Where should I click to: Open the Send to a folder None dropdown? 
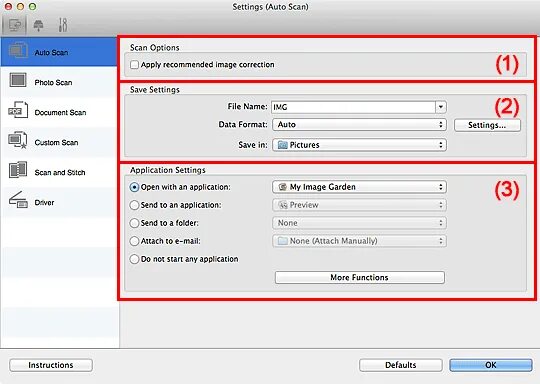point(359,223)
